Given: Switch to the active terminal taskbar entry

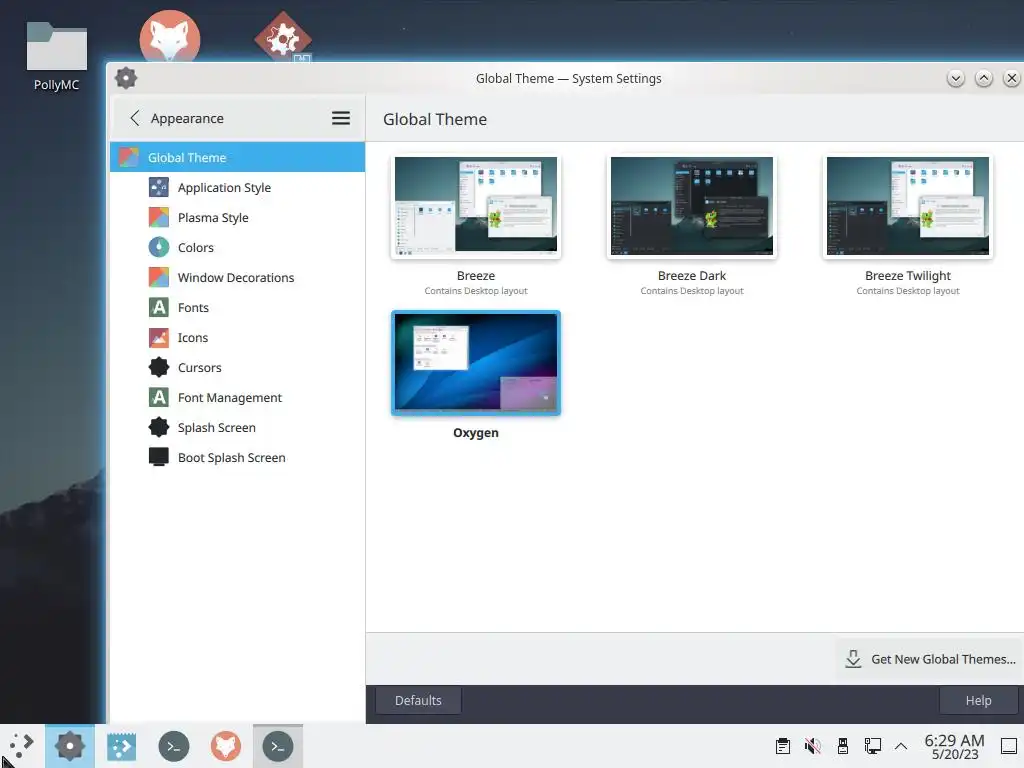Looking at the screenshot, I should 278,746.
